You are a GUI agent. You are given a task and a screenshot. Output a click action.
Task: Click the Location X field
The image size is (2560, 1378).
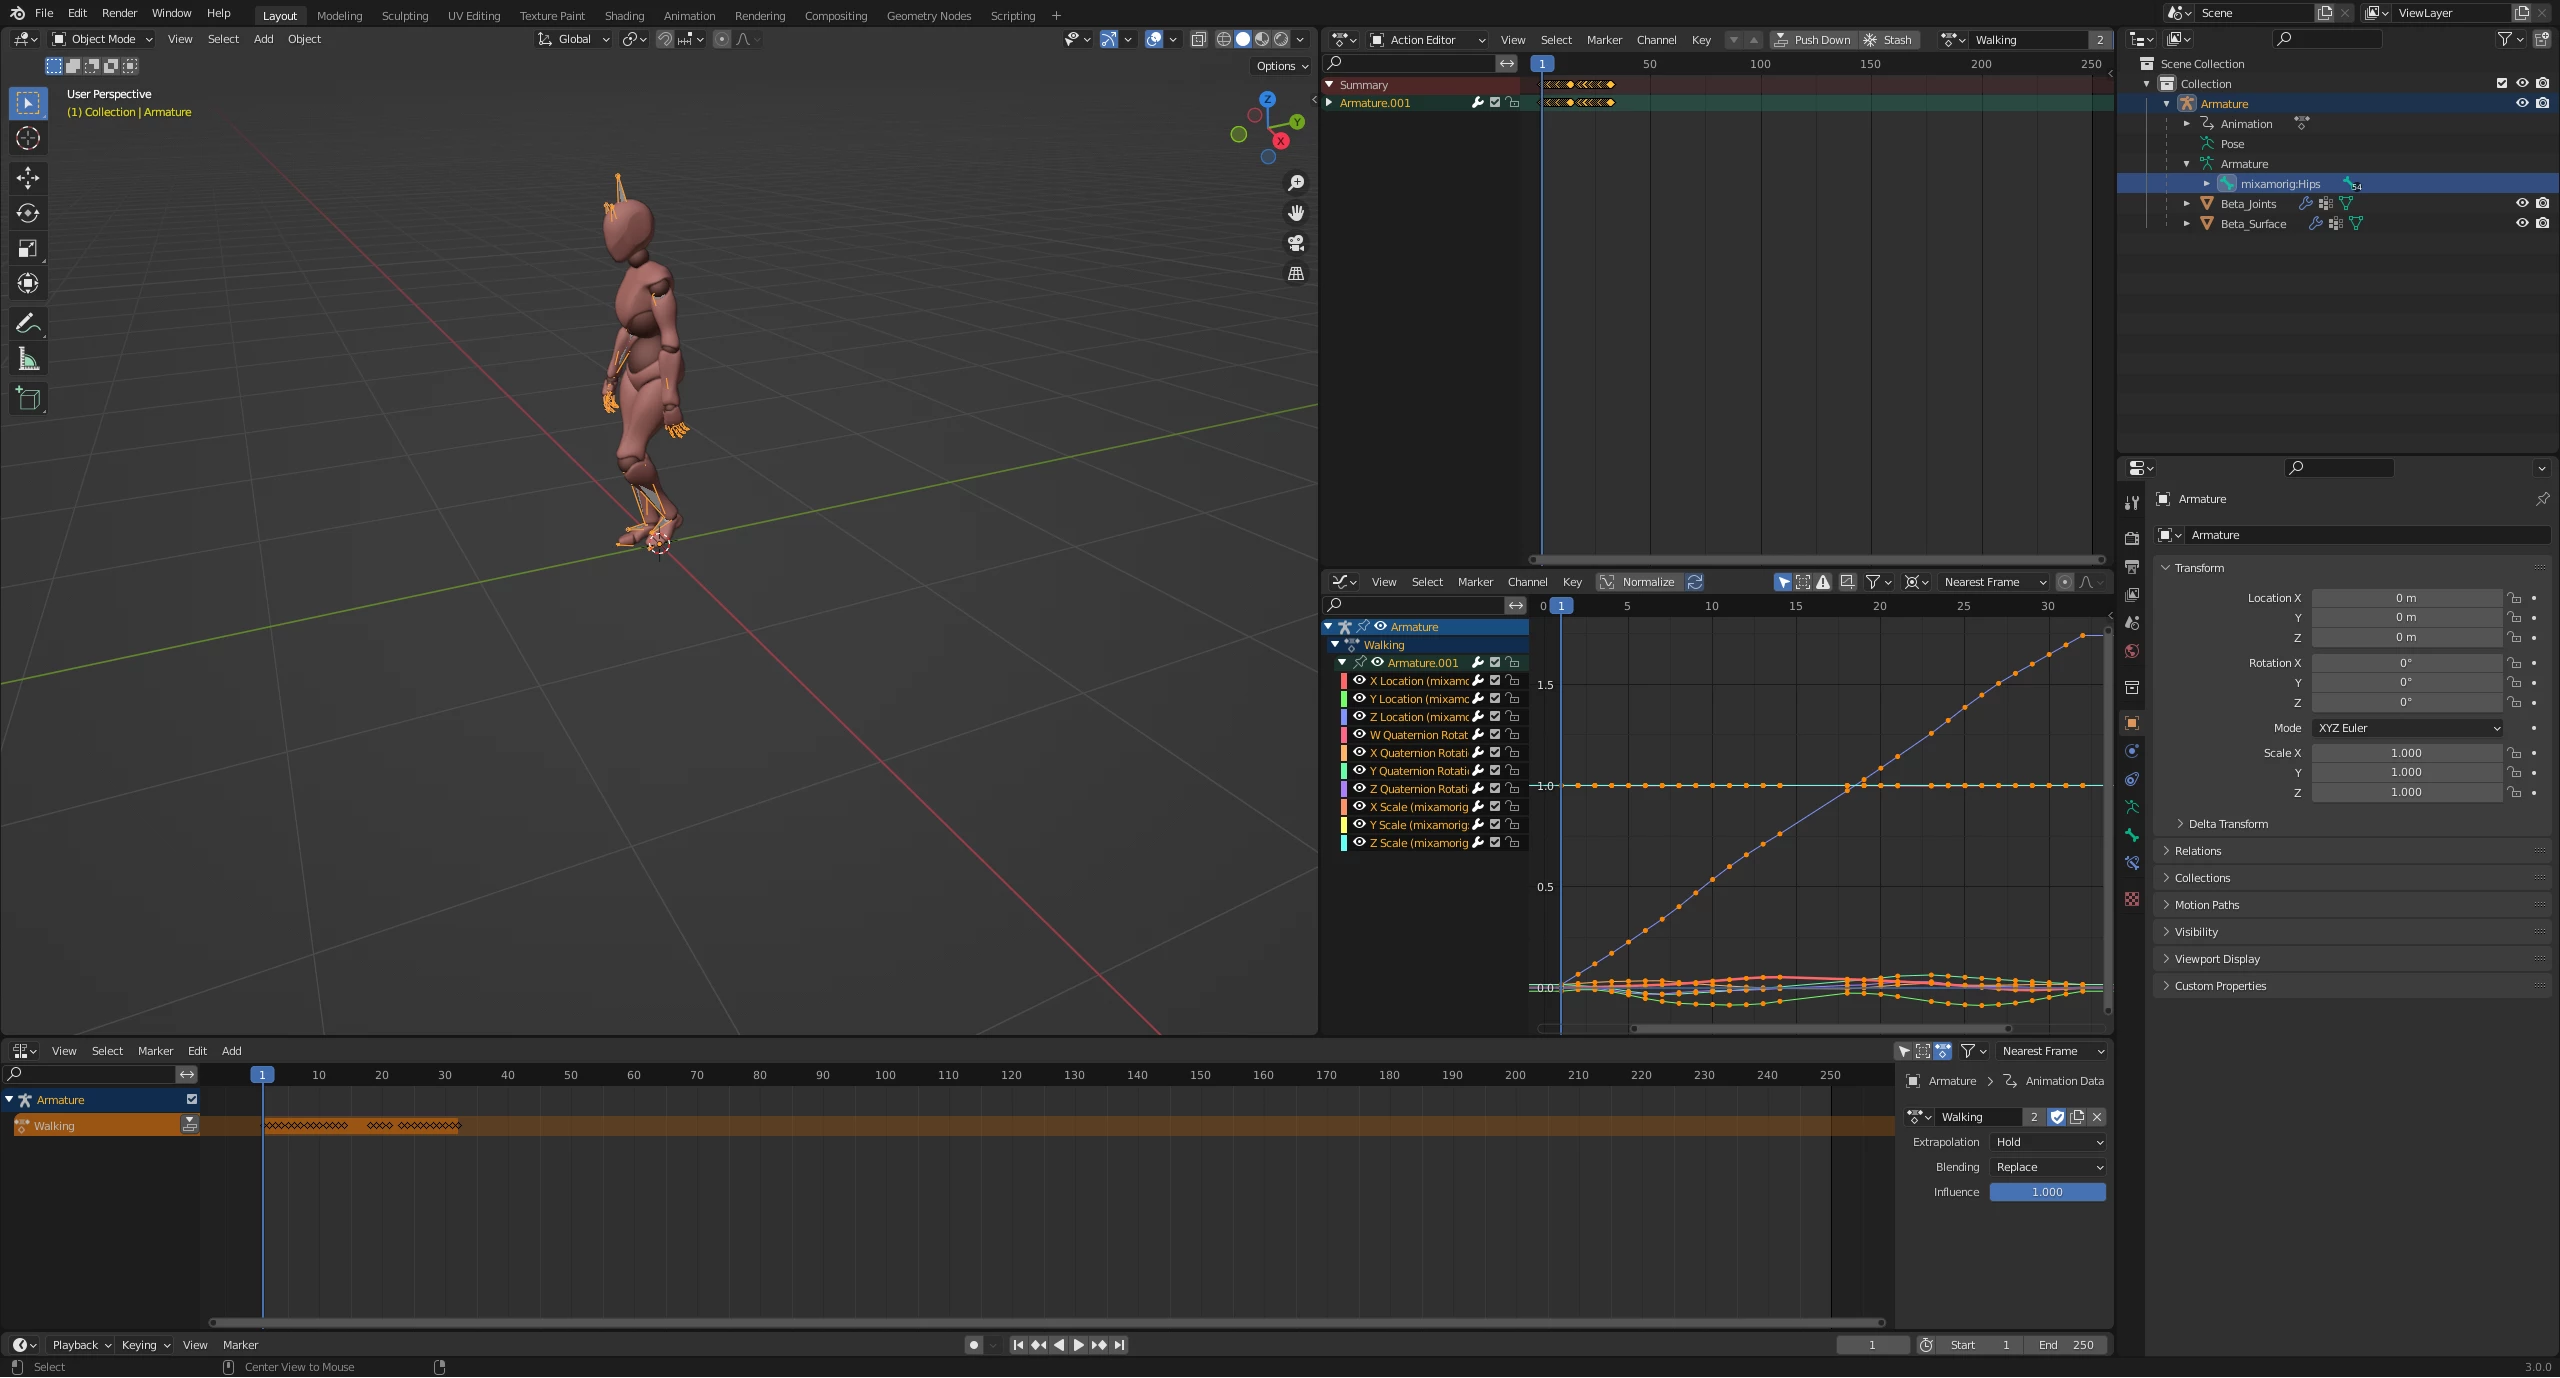2405,598
